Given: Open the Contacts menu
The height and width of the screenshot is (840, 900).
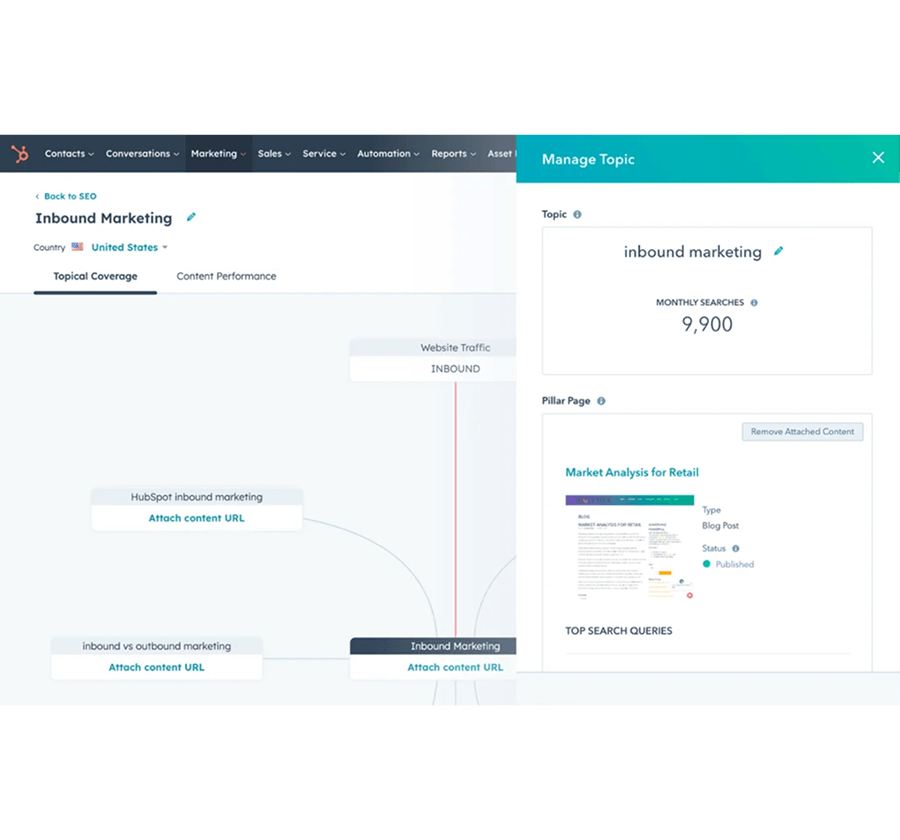Looking at the screenshot, I should (x=69, y=153).
